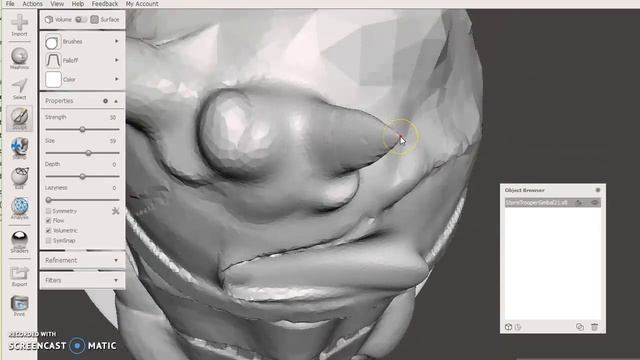Open the Help menu
The image size is (640, 360).
(x=78, y=4)
